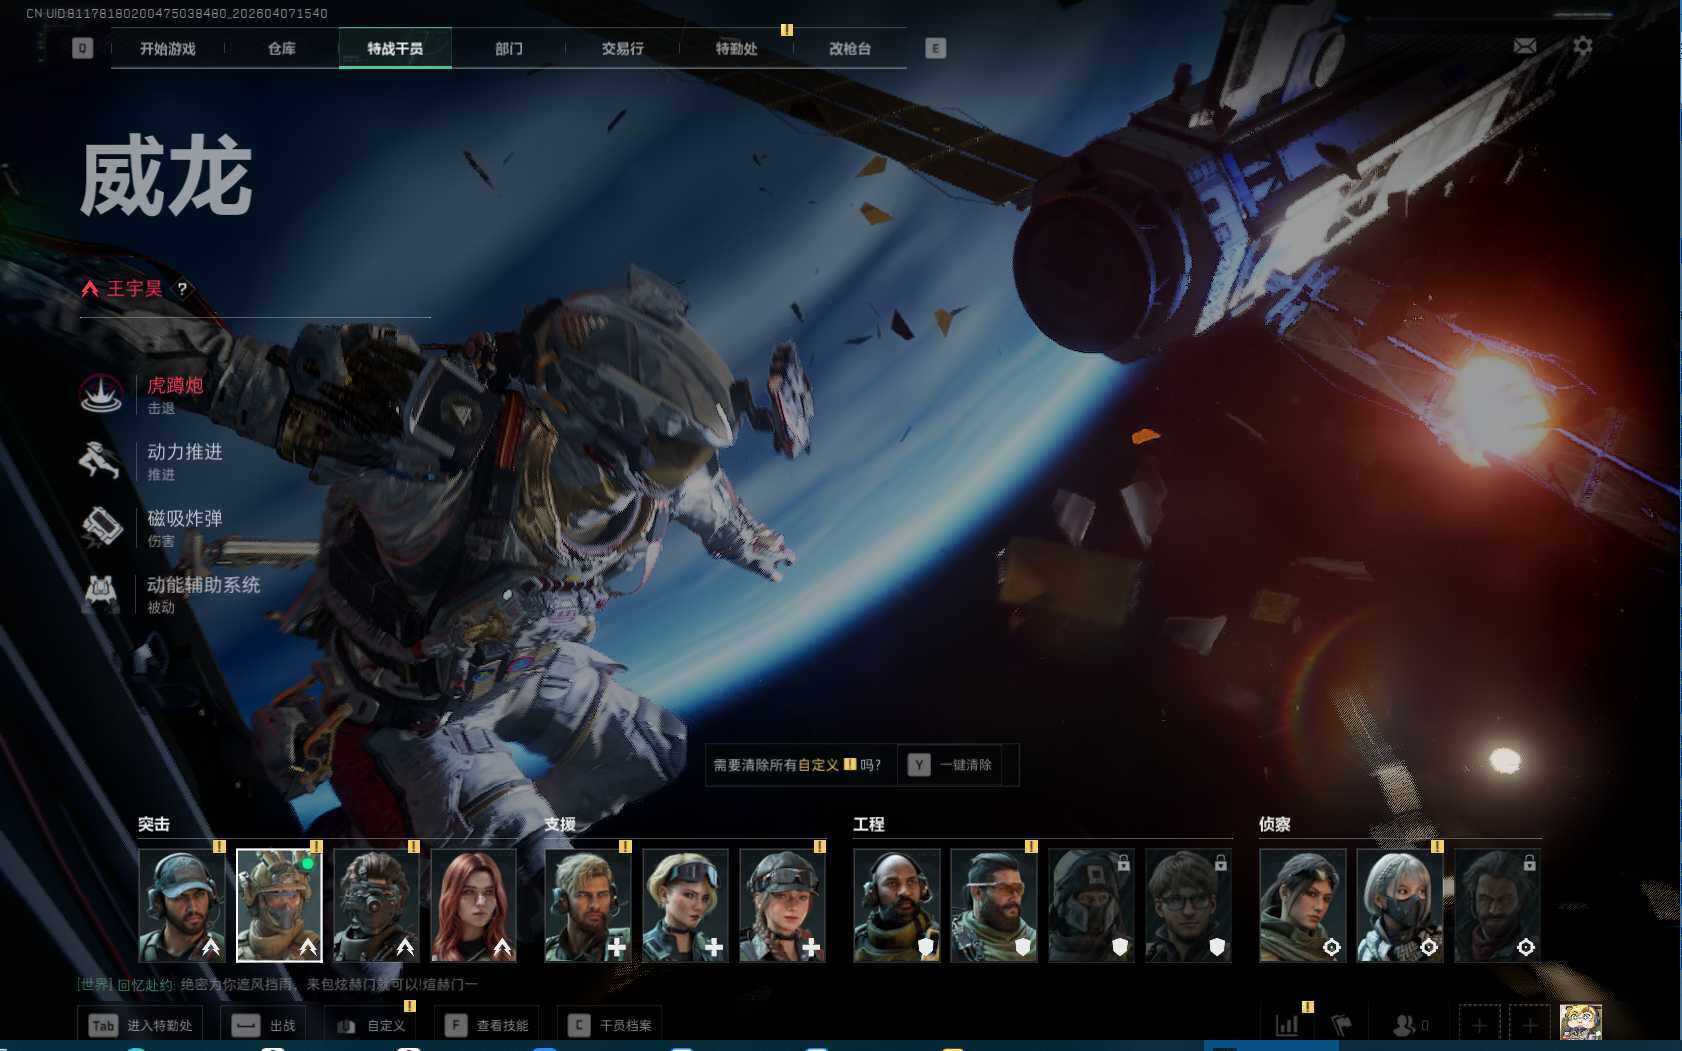Click the 自定义 customize button
This screenshot has width=1682, height=1051.
(x=372, y=1025)
